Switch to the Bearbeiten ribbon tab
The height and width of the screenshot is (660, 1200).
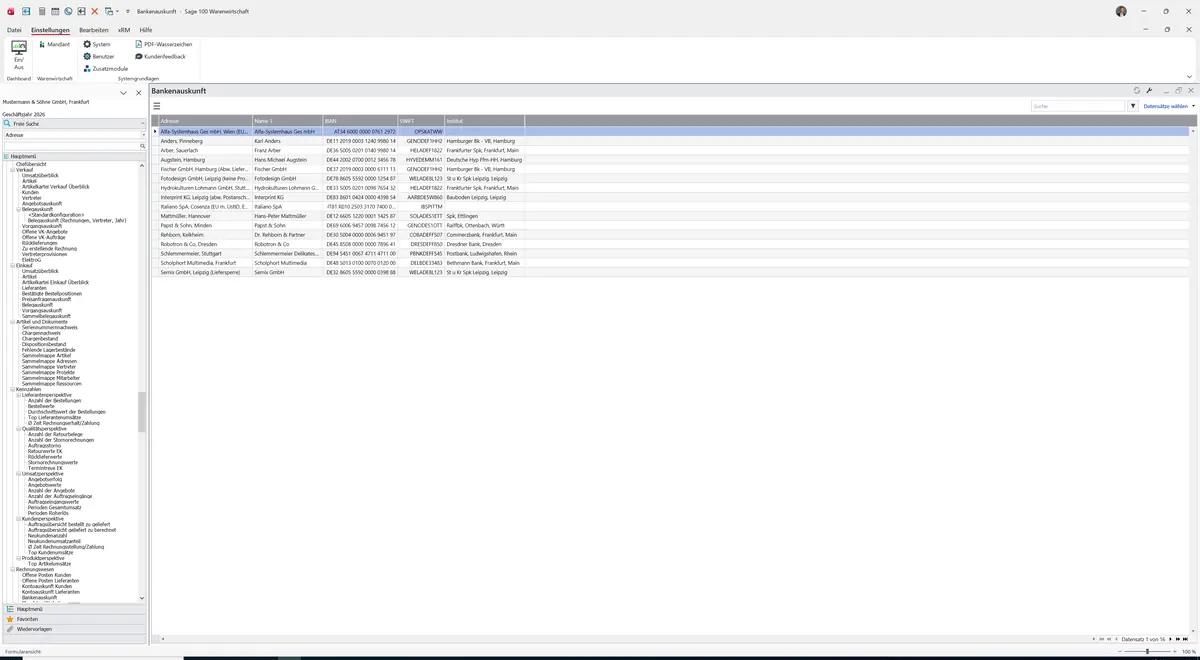click(94, 30)
